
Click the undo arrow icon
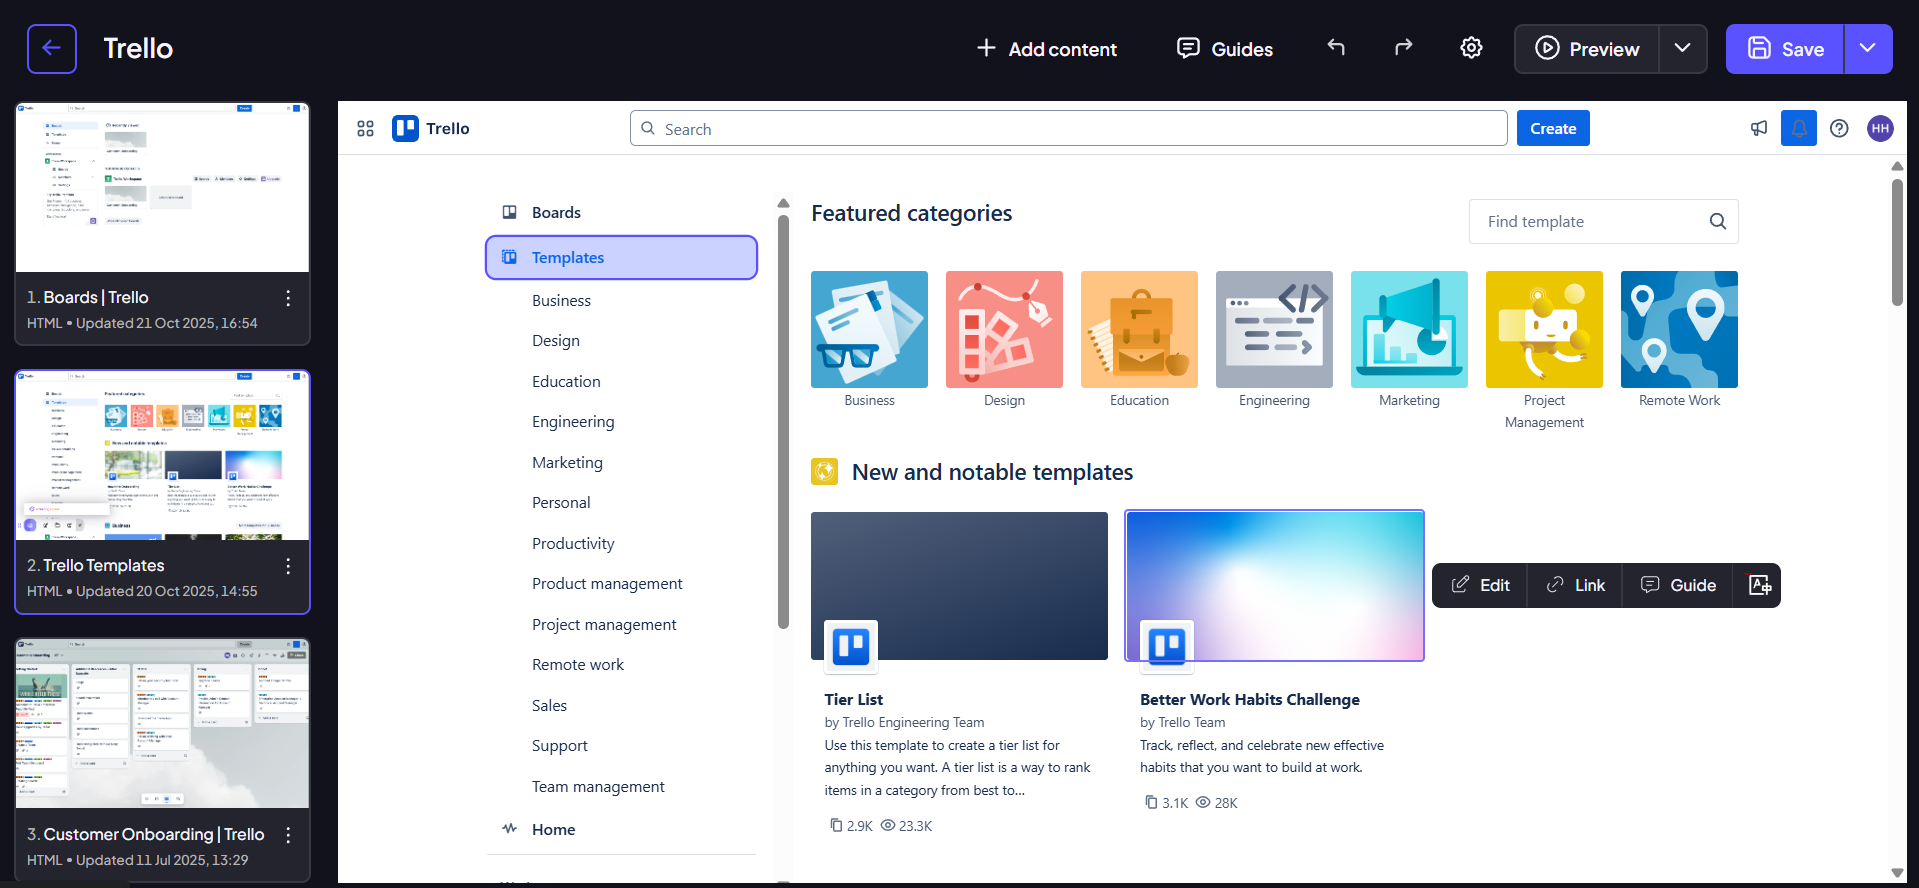[x=1336, y=47]
